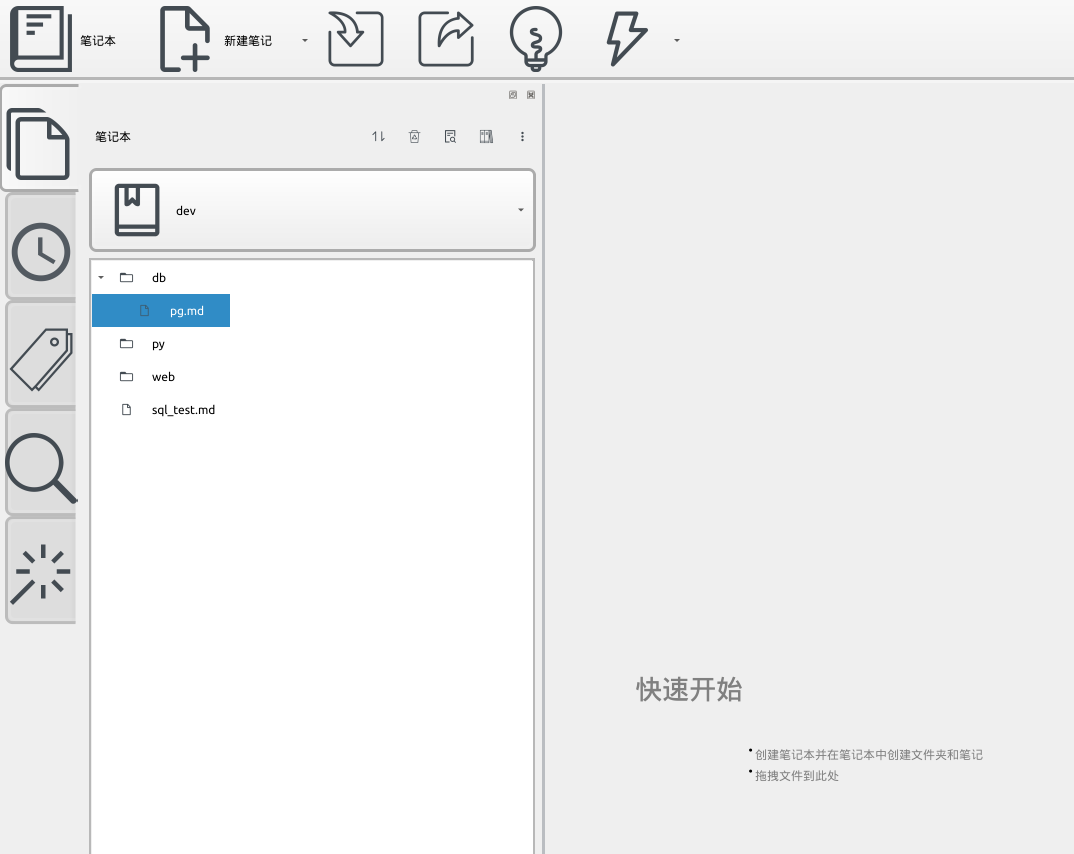Image resolution: width=1074 pixels, height=854 pixels.
Task: Open tips via the lightbulb icon
Action: pyautogui.click(x=536, y=38)
